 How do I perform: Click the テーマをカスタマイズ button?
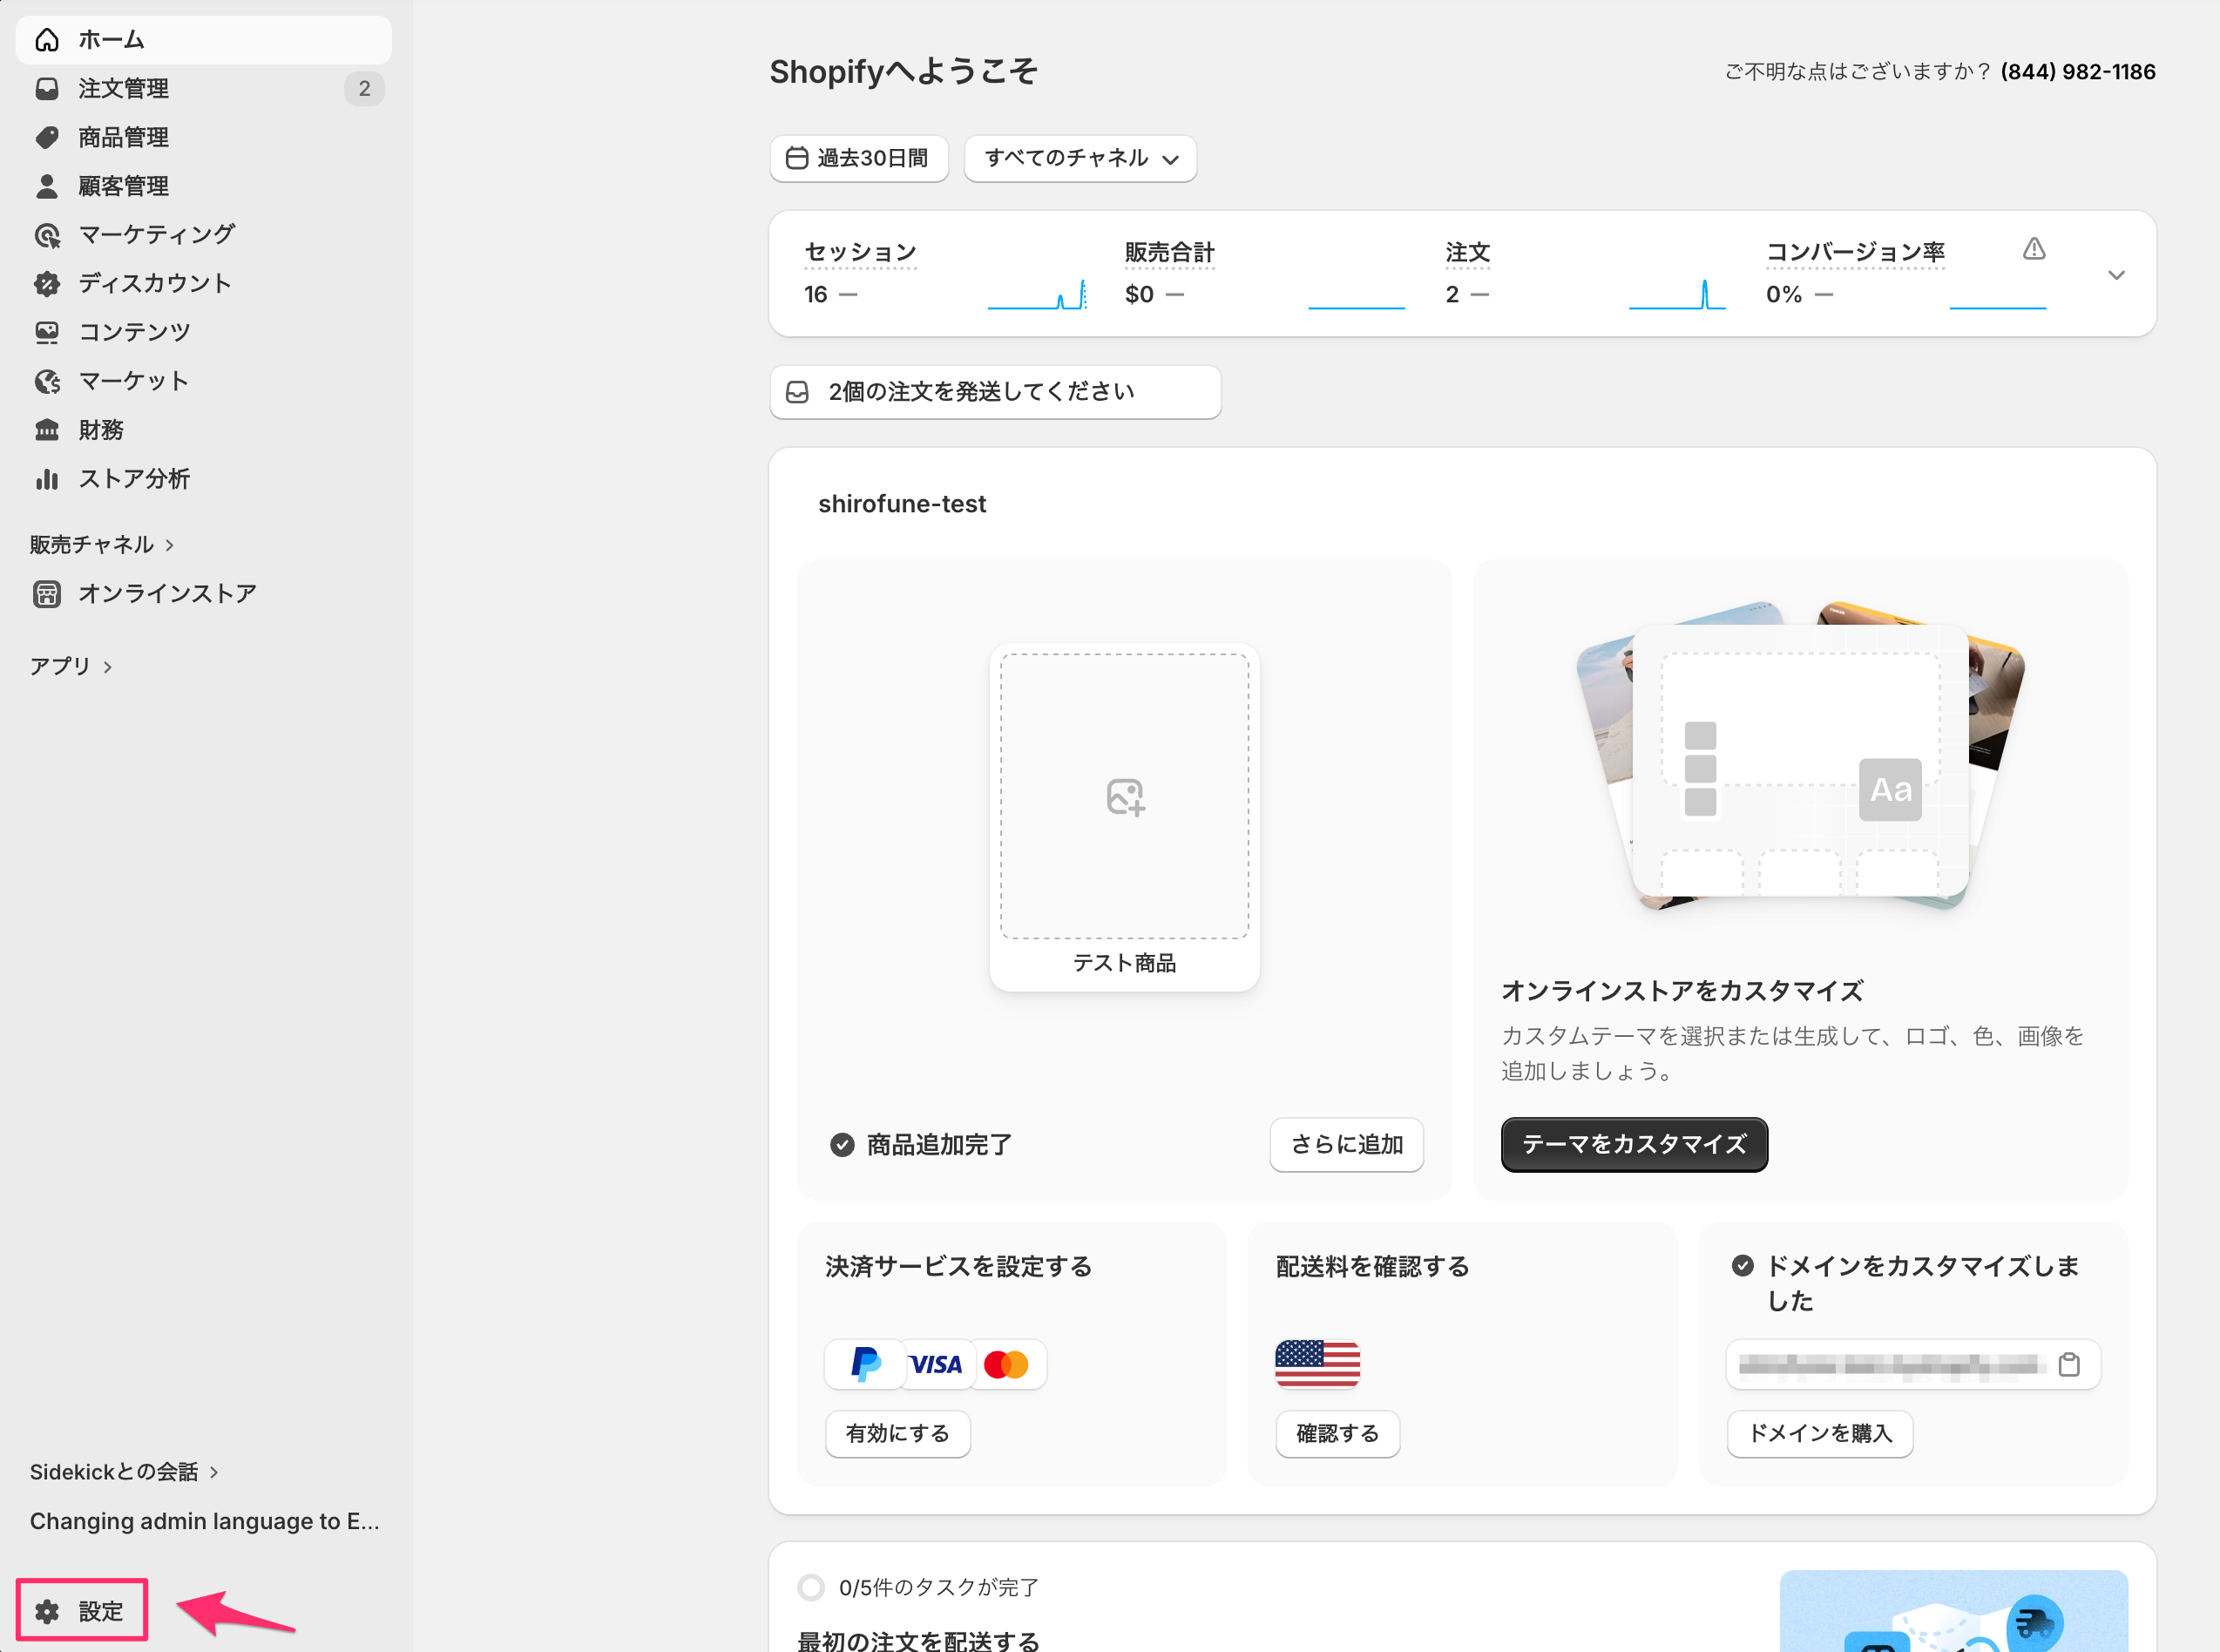(1634, 1144)
